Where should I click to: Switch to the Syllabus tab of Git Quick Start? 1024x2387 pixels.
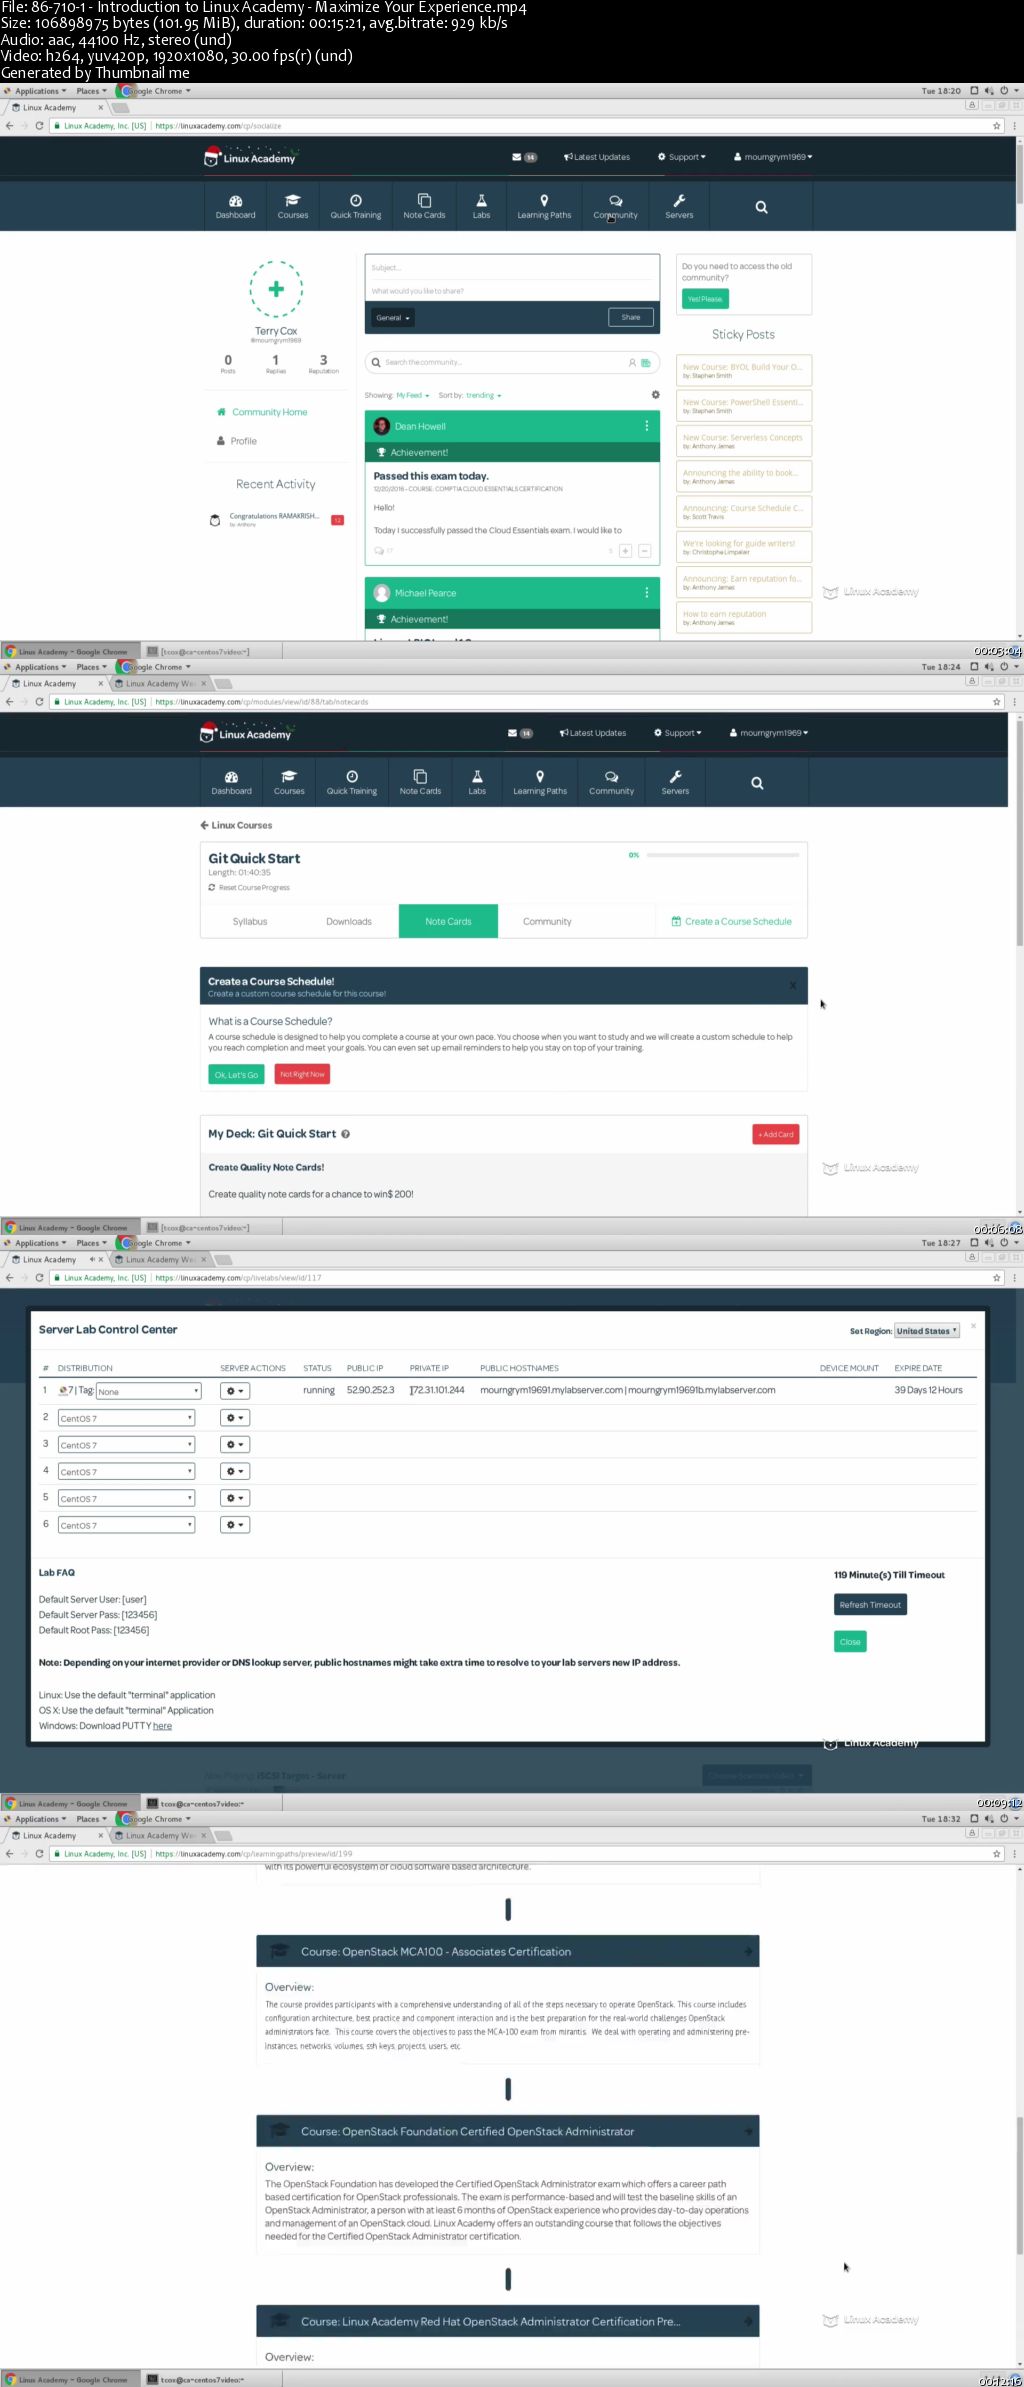pos(250,921)
